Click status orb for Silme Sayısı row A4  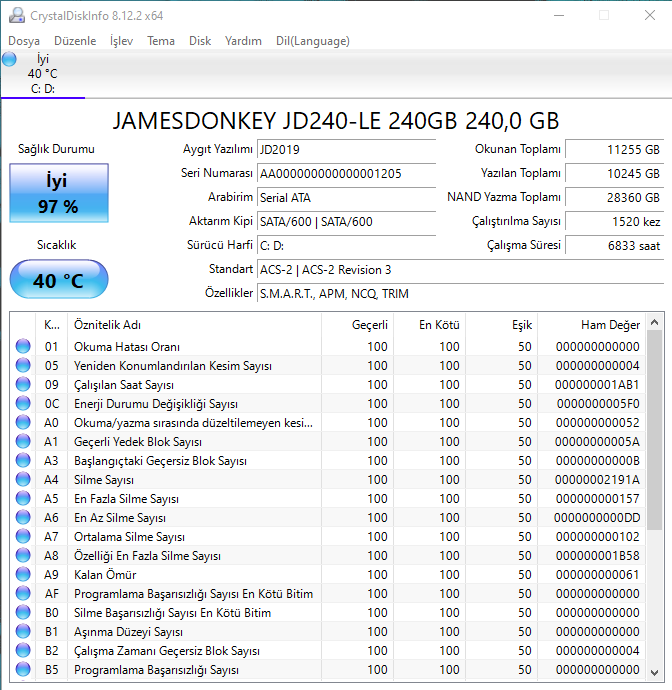click(23, 479)
